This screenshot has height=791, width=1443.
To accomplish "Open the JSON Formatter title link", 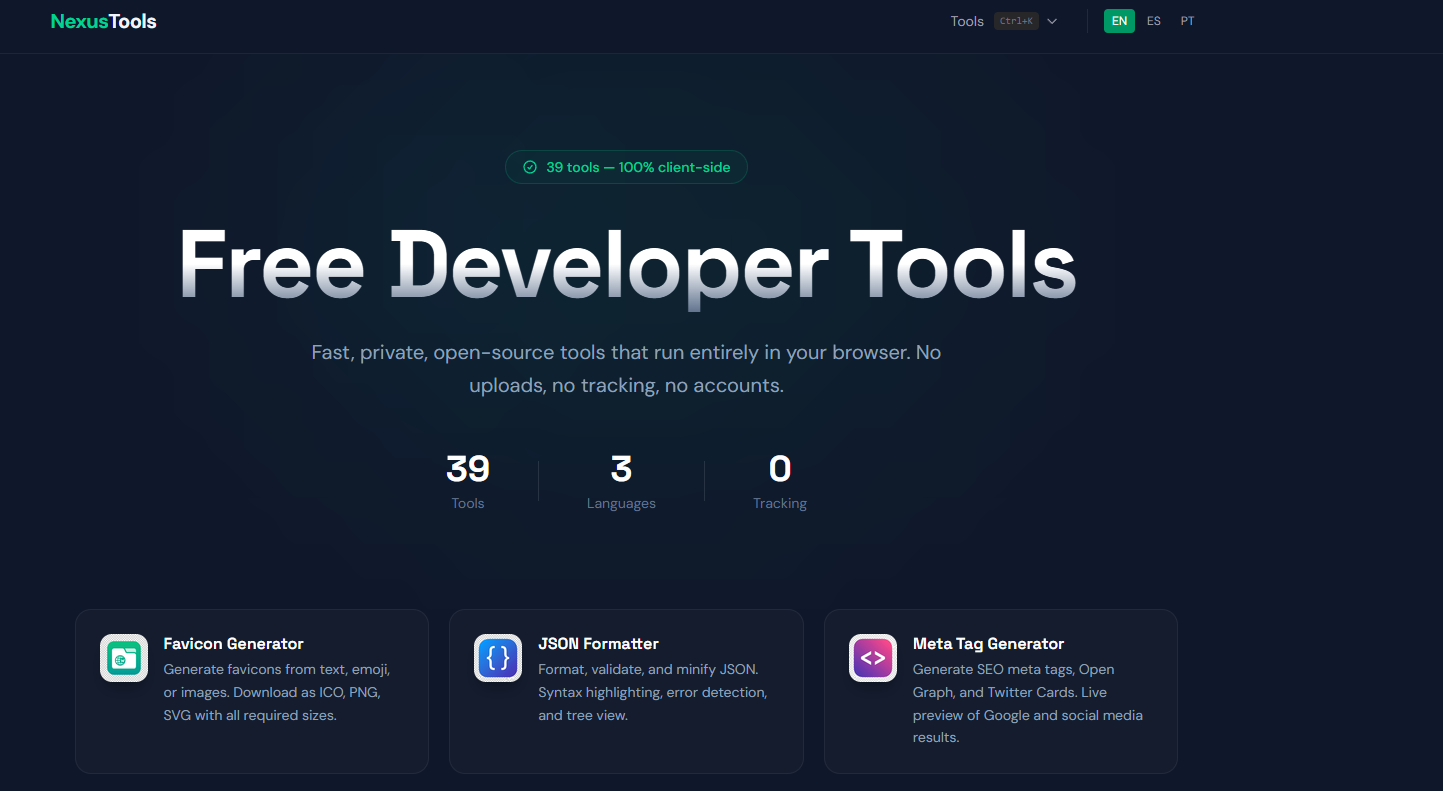I will 598,644.
